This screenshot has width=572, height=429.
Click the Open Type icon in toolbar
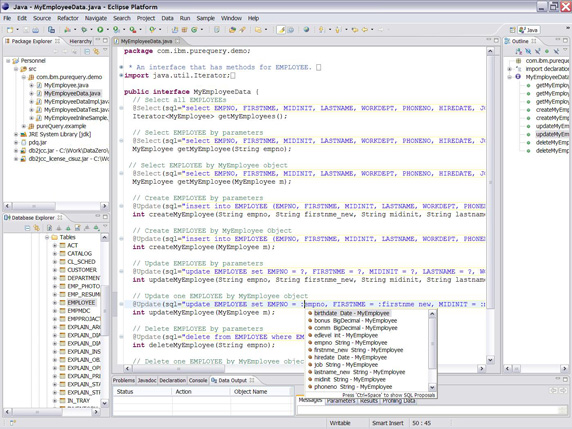tap(232, 30)
